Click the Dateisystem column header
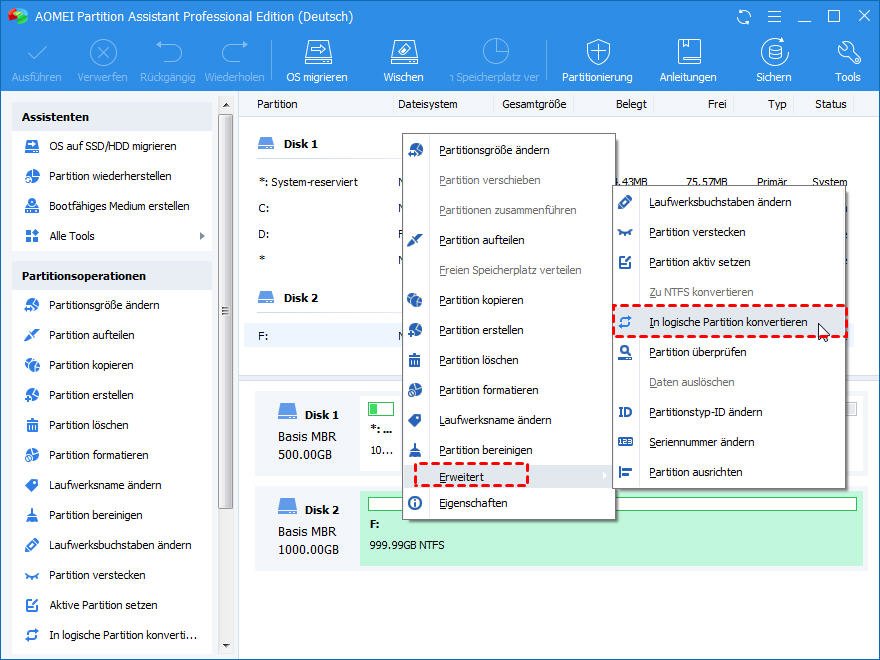Image resolution: width=880 pixels, height=660 pixels. (428, 104)
